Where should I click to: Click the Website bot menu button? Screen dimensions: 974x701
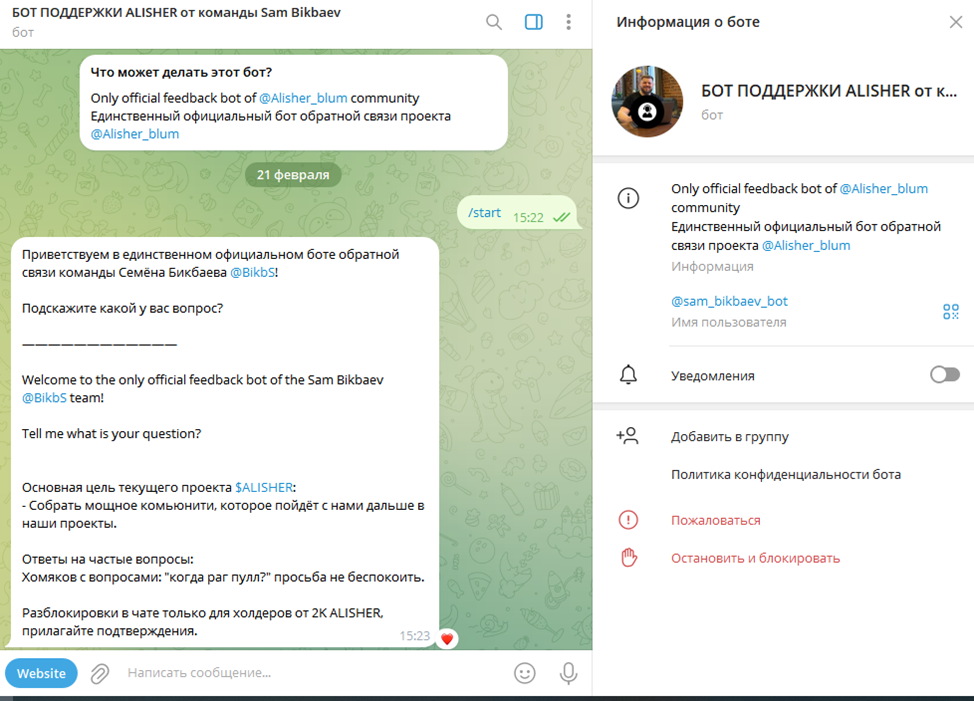coord(42,673)
